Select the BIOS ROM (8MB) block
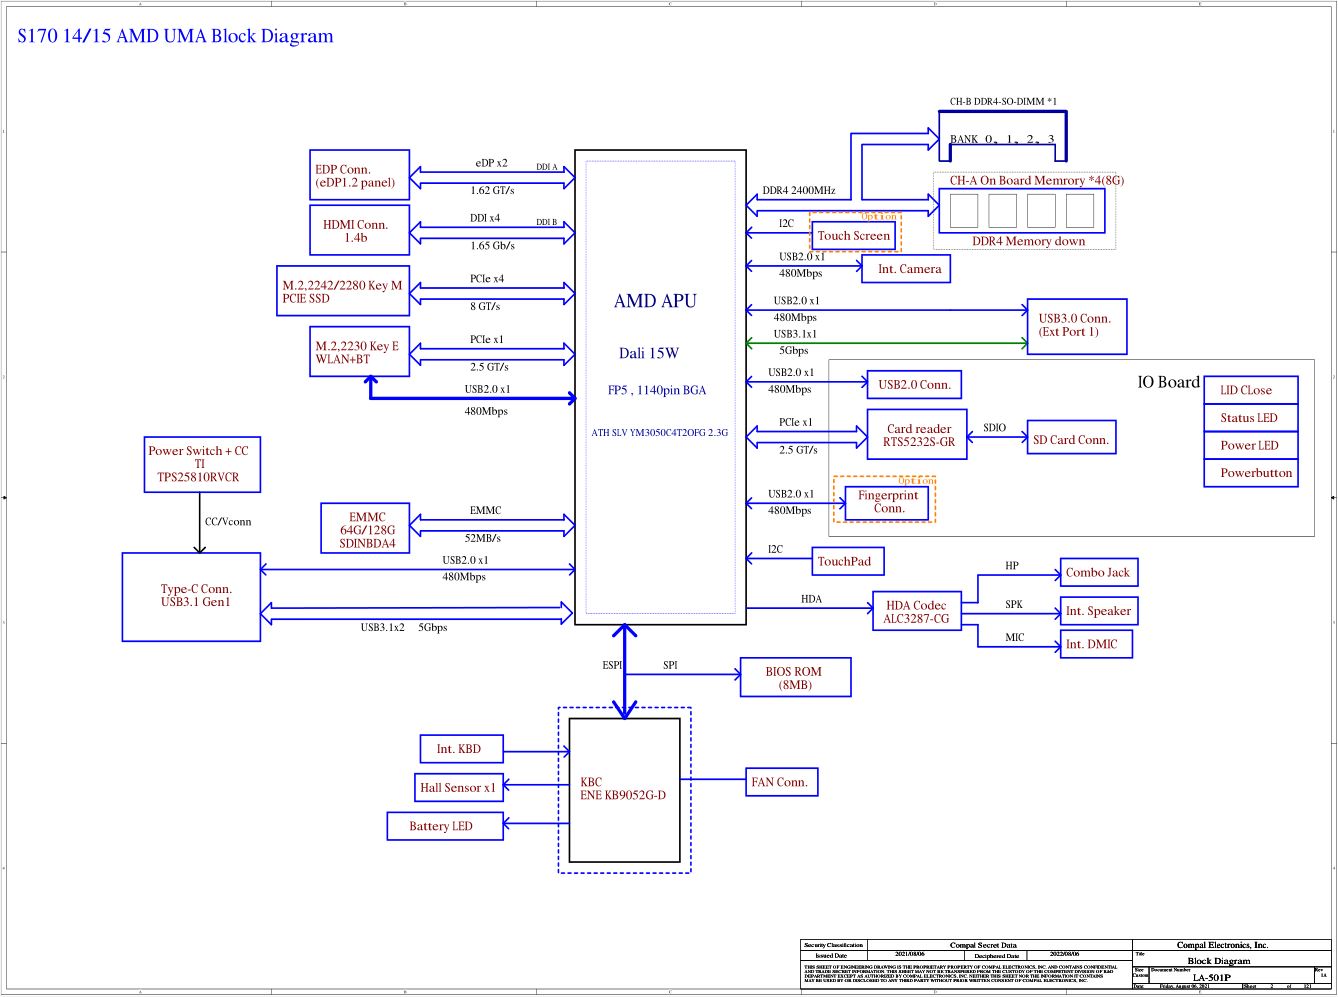1338x997 pixels. click(795, 678)
